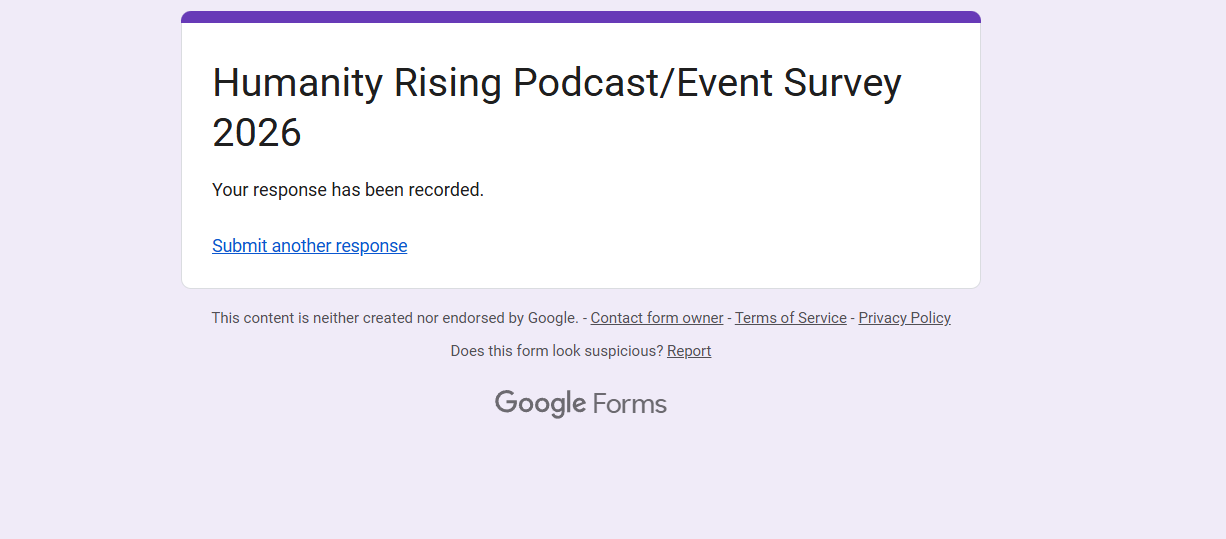Viewport: 1226px width, 539px height.
Task: Click empty white area of confirmation card
Action: coord(750,220)
